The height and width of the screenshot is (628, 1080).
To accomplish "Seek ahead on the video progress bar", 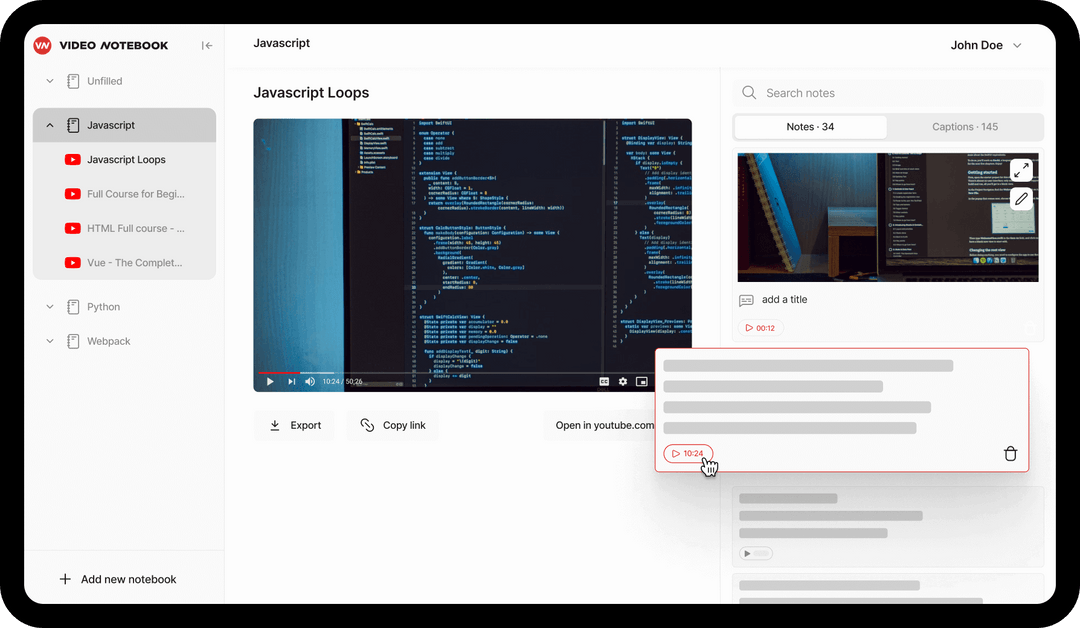I will (450, 372).
